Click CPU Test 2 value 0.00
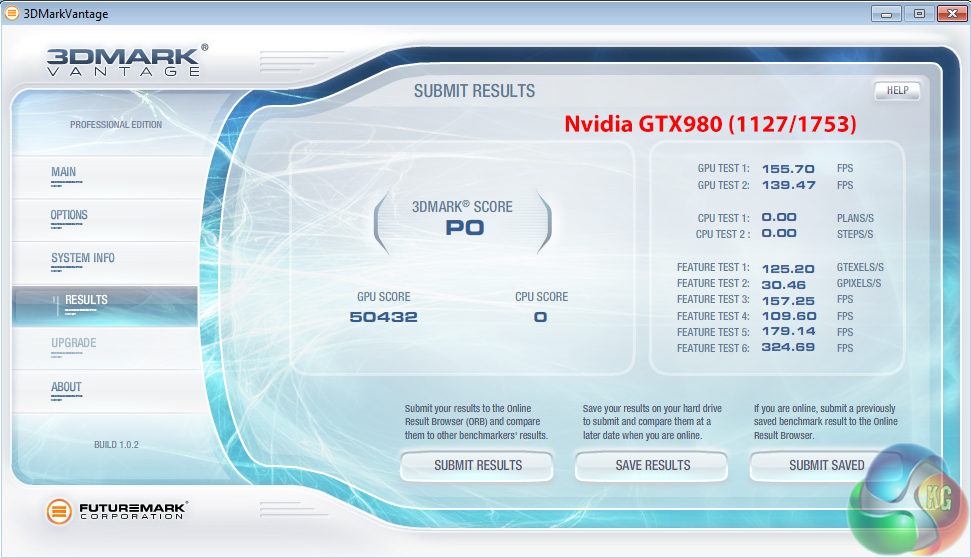The height and width of the screenshot is (558, 971). (779, 233)
